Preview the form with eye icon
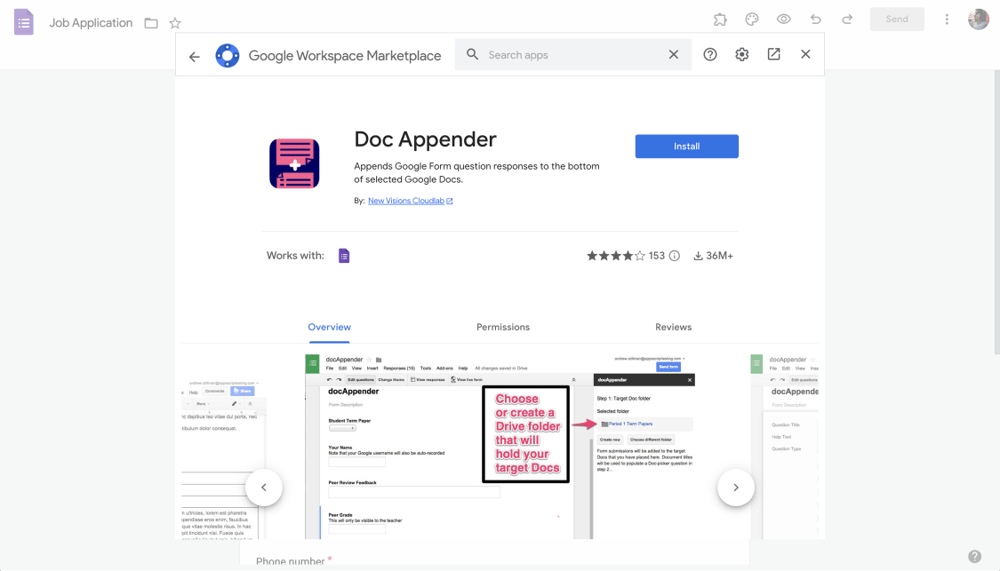1000x571 pixels. point(784,20)
